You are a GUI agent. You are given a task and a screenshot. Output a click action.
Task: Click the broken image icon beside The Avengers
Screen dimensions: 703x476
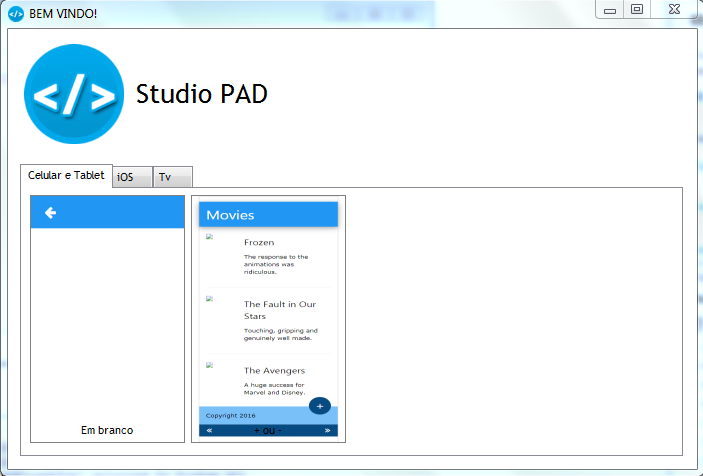[209, 365]
